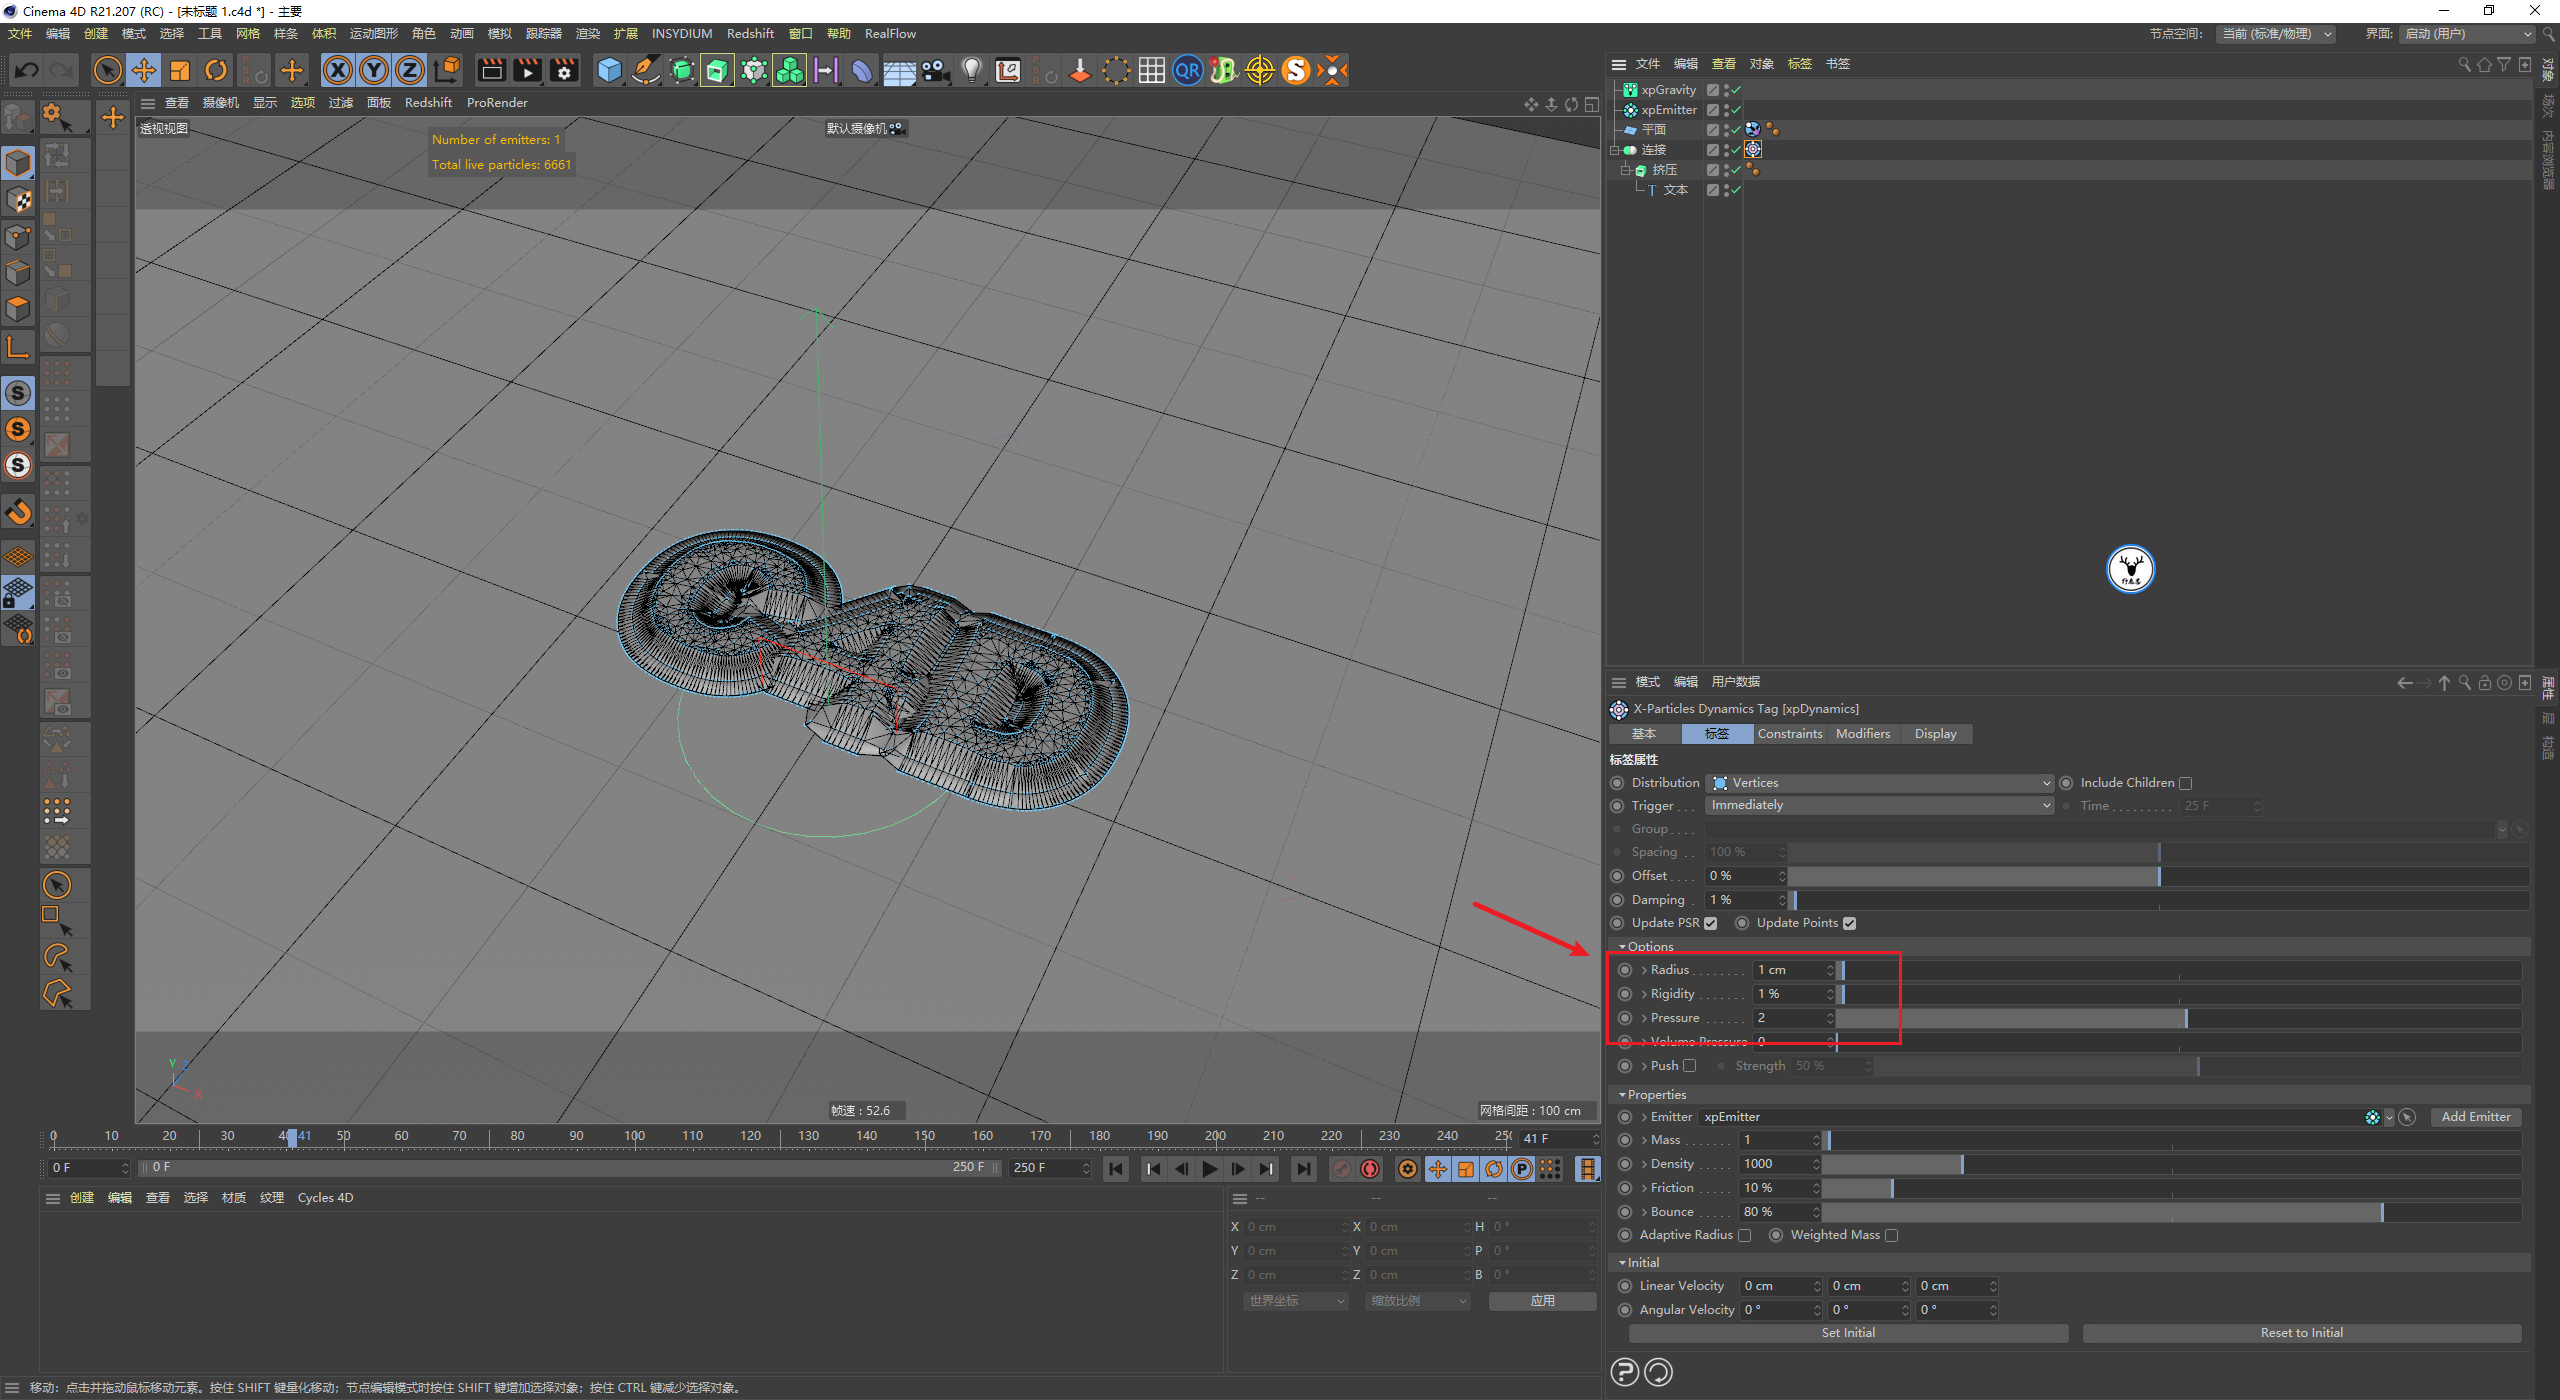Switch to the Constraints tab

(1790, 734)
